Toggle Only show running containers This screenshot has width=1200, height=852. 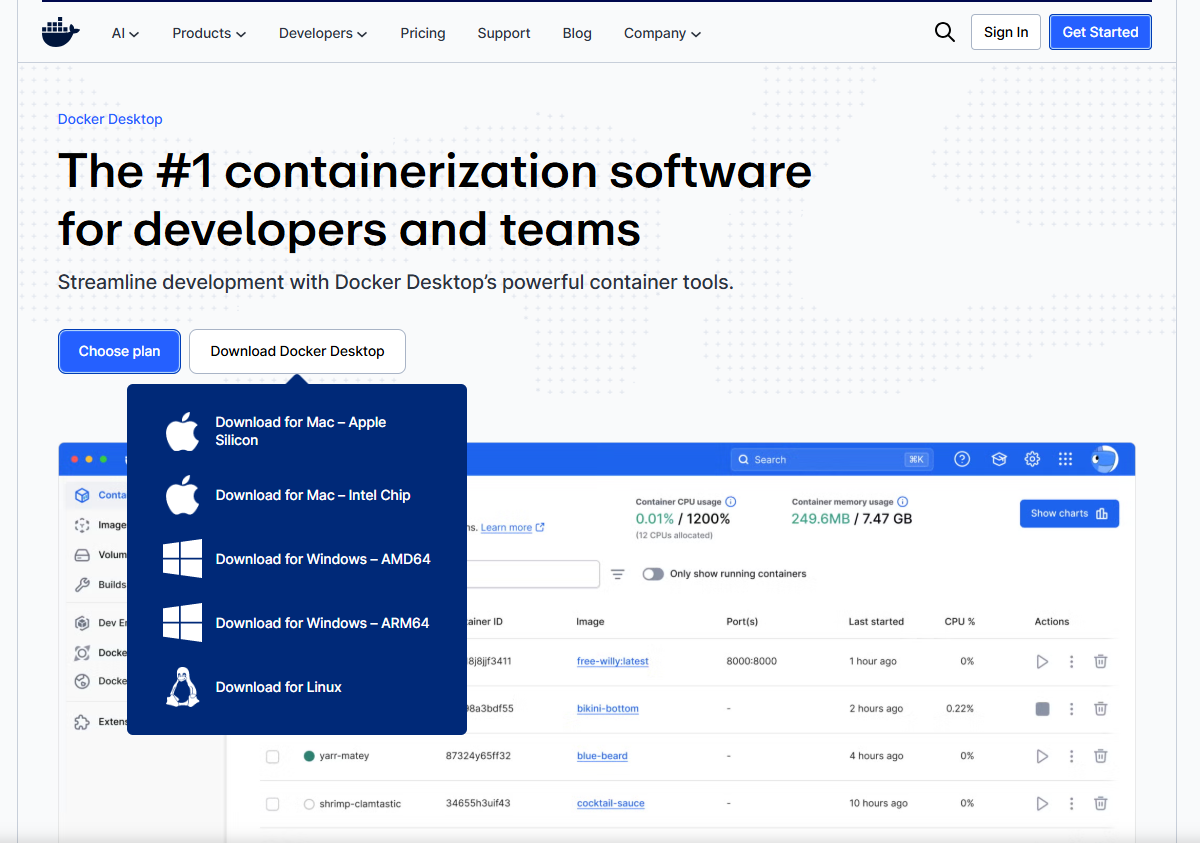pyautogui.click(x=653, y=574)
